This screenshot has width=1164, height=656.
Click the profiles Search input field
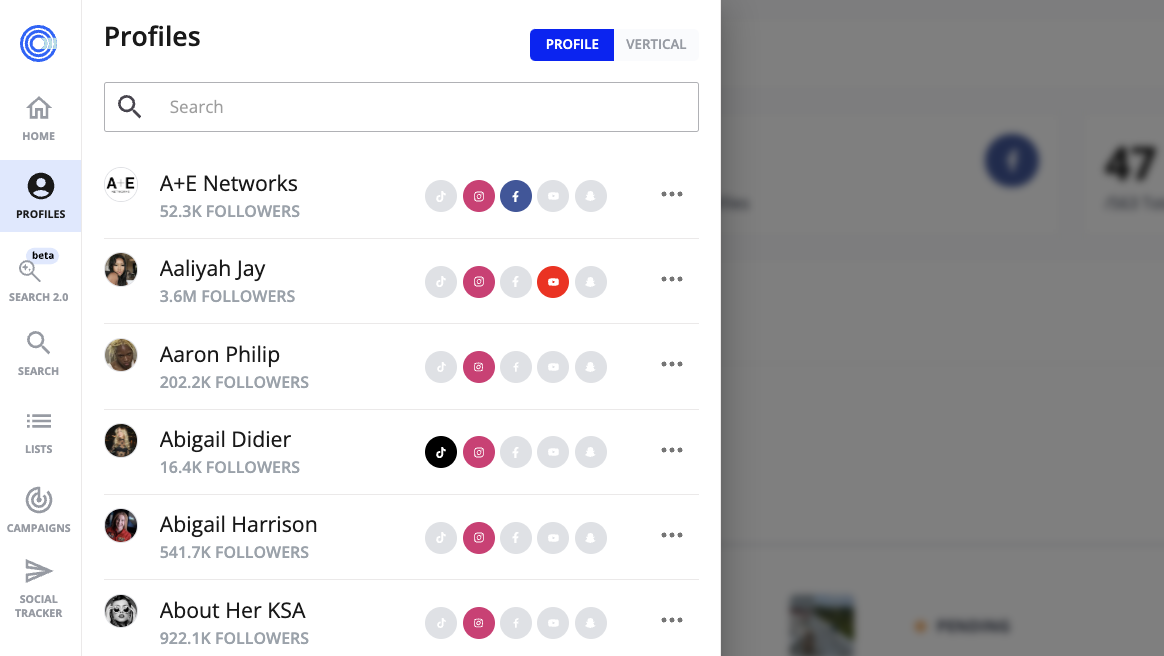click(x=401, y=107)
